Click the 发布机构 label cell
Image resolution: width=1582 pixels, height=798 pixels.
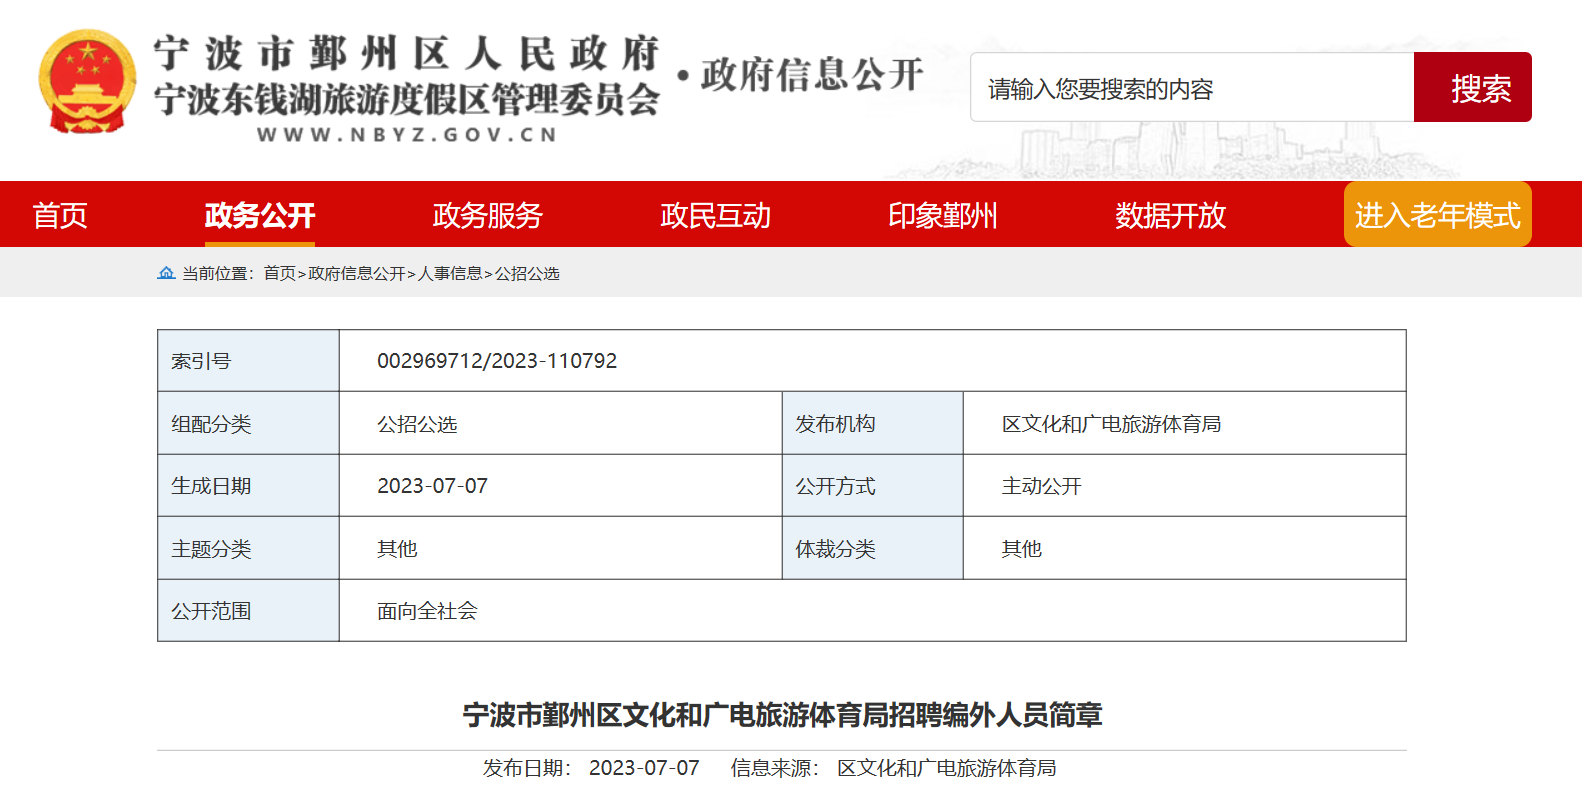click(873, 424)
